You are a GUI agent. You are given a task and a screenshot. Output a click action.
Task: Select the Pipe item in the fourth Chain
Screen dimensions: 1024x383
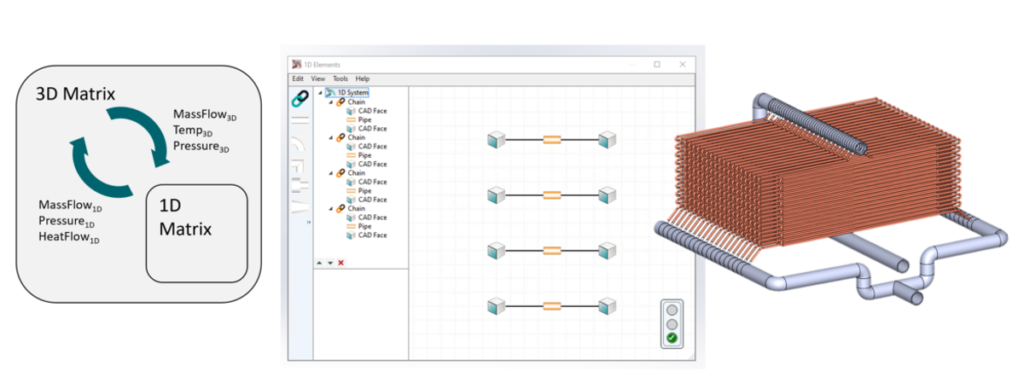(x=359, y=225)
